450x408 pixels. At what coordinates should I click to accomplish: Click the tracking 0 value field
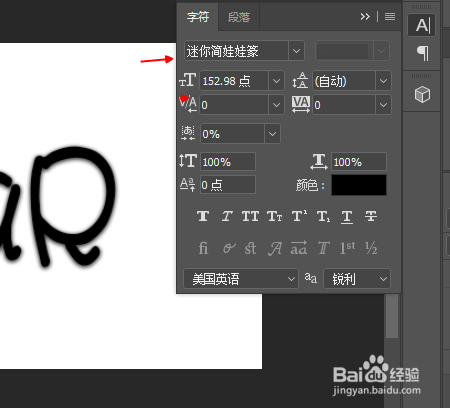coord(344,105)
